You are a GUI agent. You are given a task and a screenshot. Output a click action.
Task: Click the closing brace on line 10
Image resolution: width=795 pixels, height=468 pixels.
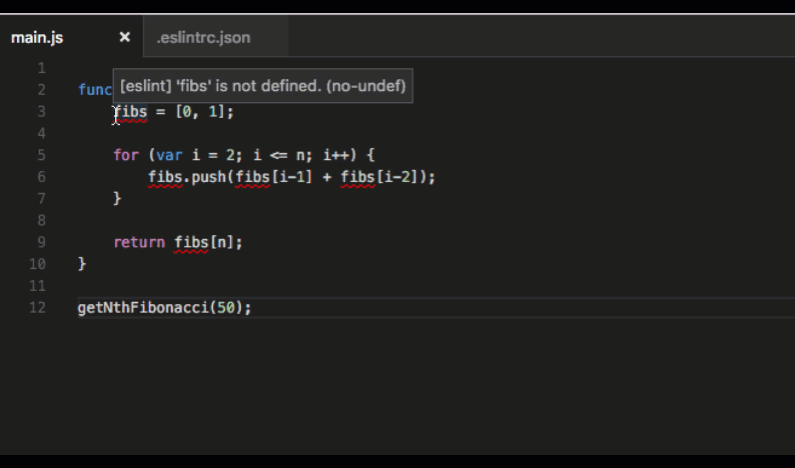[82, 264]
